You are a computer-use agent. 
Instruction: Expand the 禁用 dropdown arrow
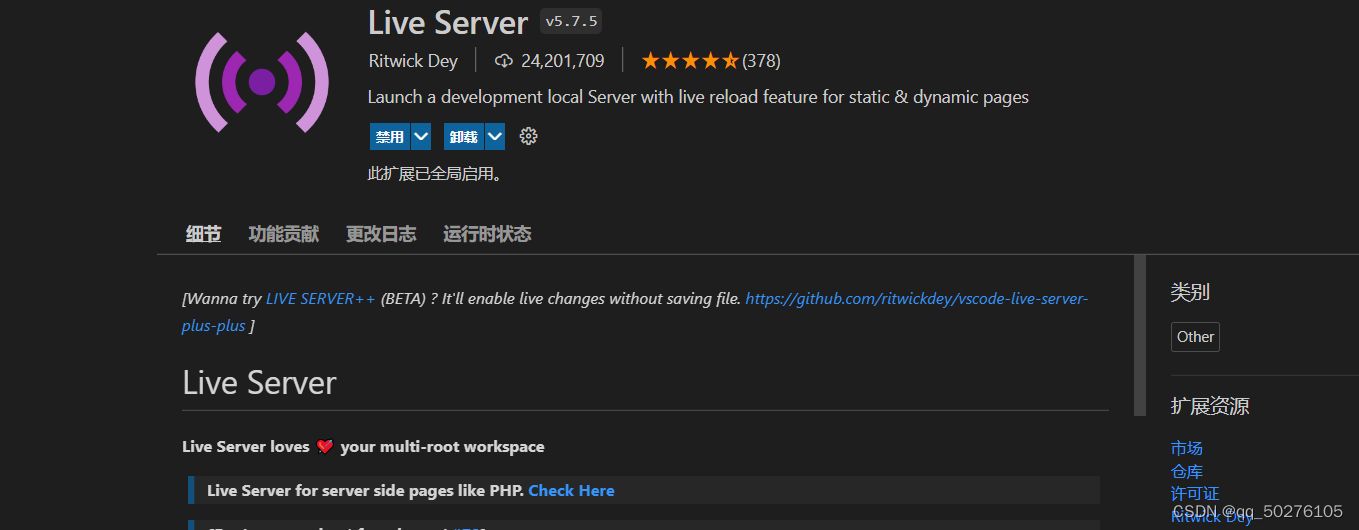click(421, 136)
